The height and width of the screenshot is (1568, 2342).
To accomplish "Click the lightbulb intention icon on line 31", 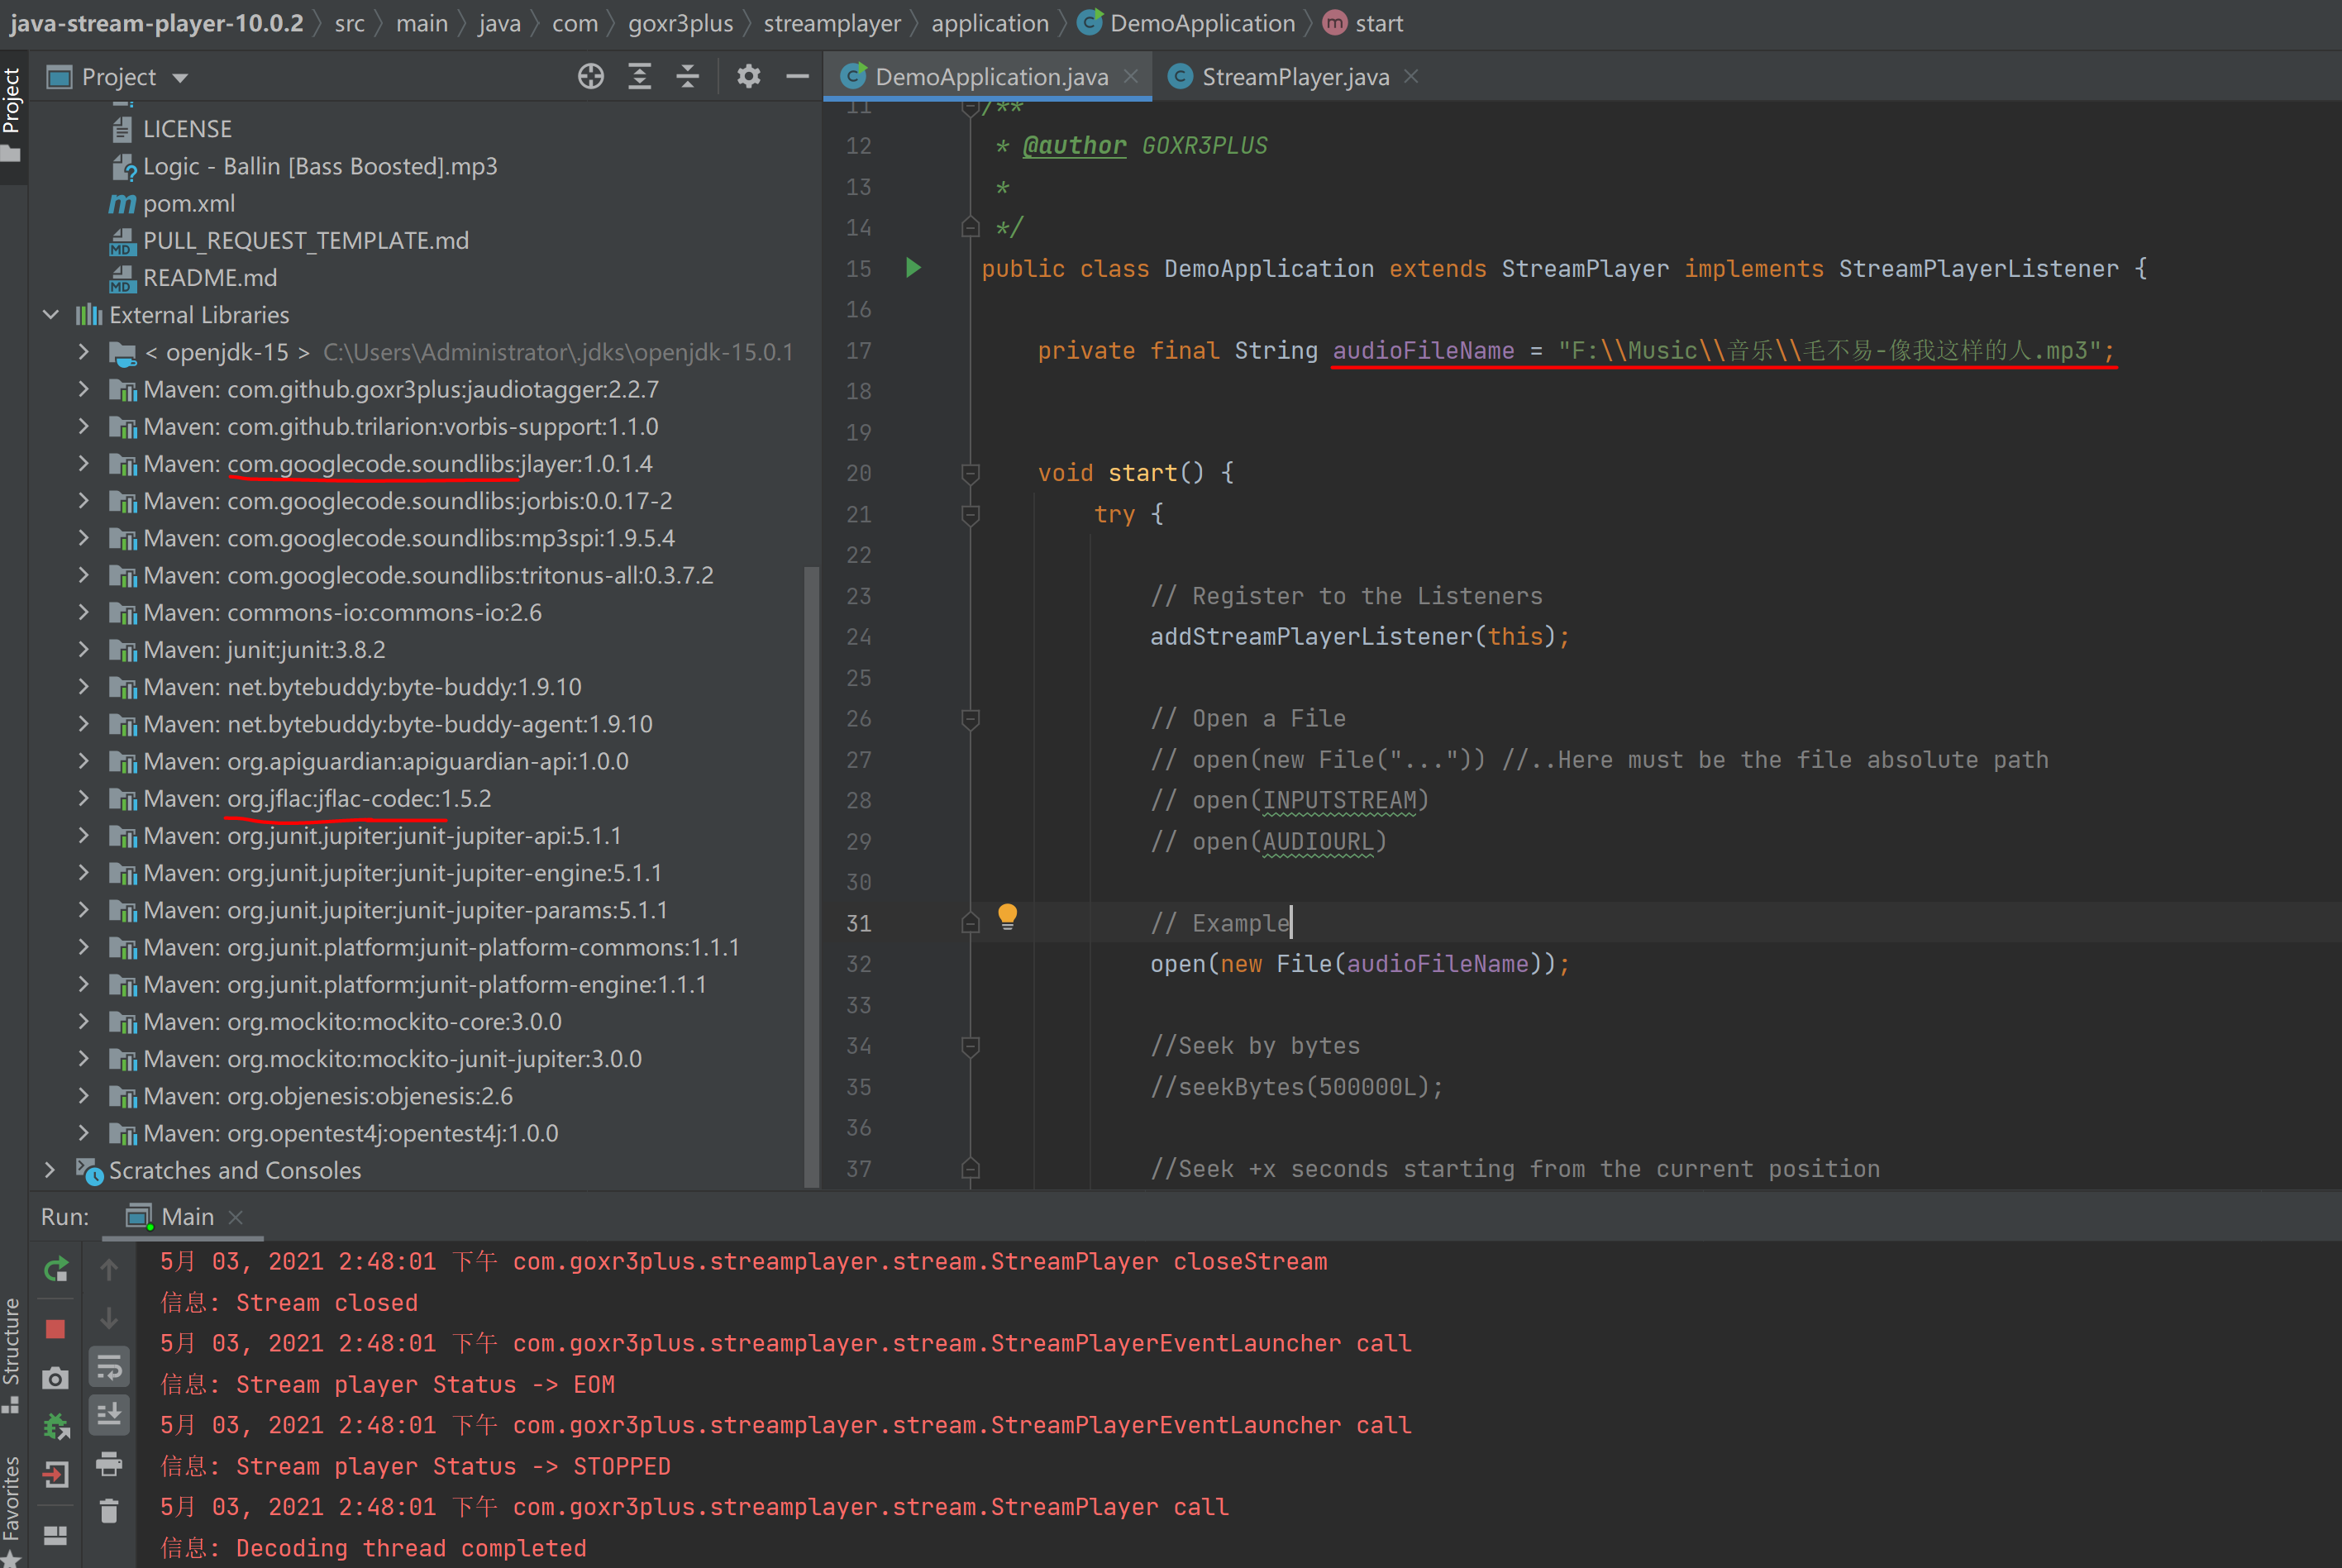I will tap(1007, 916).
